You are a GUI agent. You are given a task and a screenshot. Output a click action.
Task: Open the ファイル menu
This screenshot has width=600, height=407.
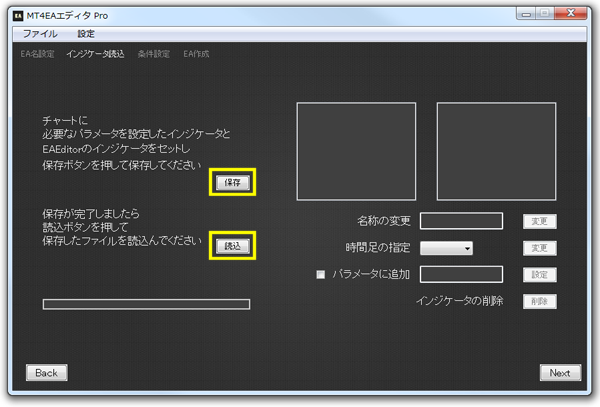(x=40, y=34)
